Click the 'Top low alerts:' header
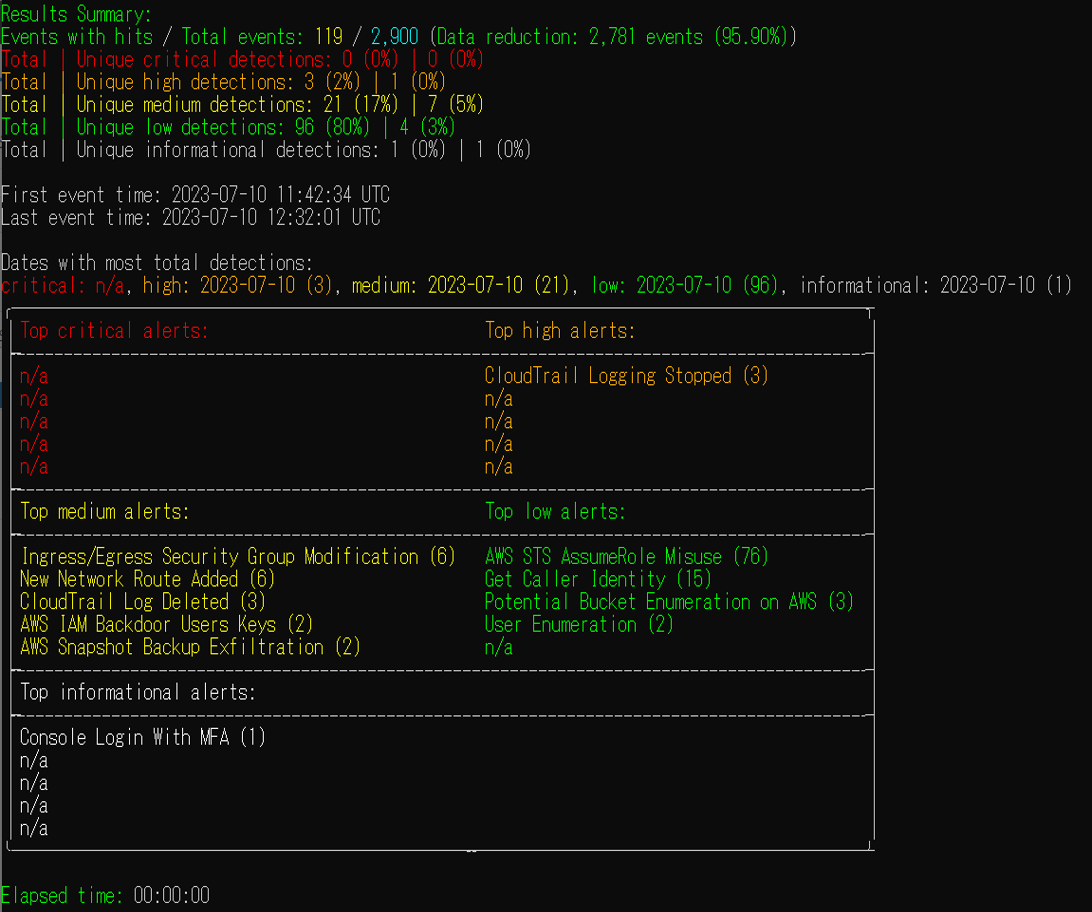Screen dimensions: 1092x912 point(555,512)
